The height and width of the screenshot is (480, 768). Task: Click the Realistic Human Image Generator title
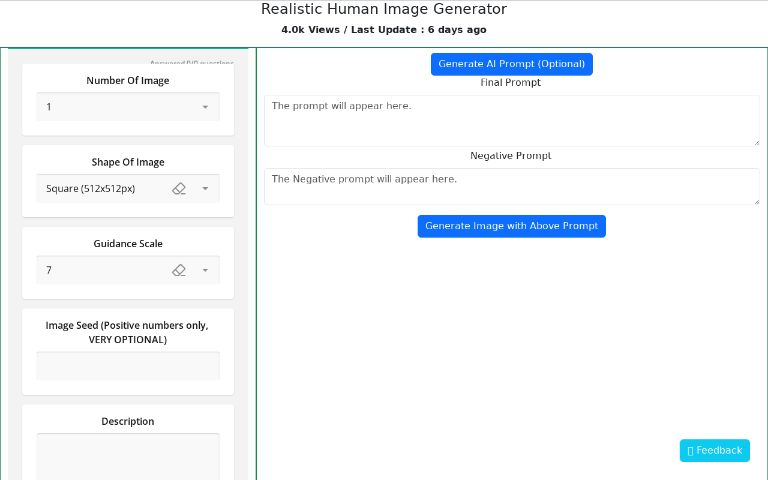(384, 9)
